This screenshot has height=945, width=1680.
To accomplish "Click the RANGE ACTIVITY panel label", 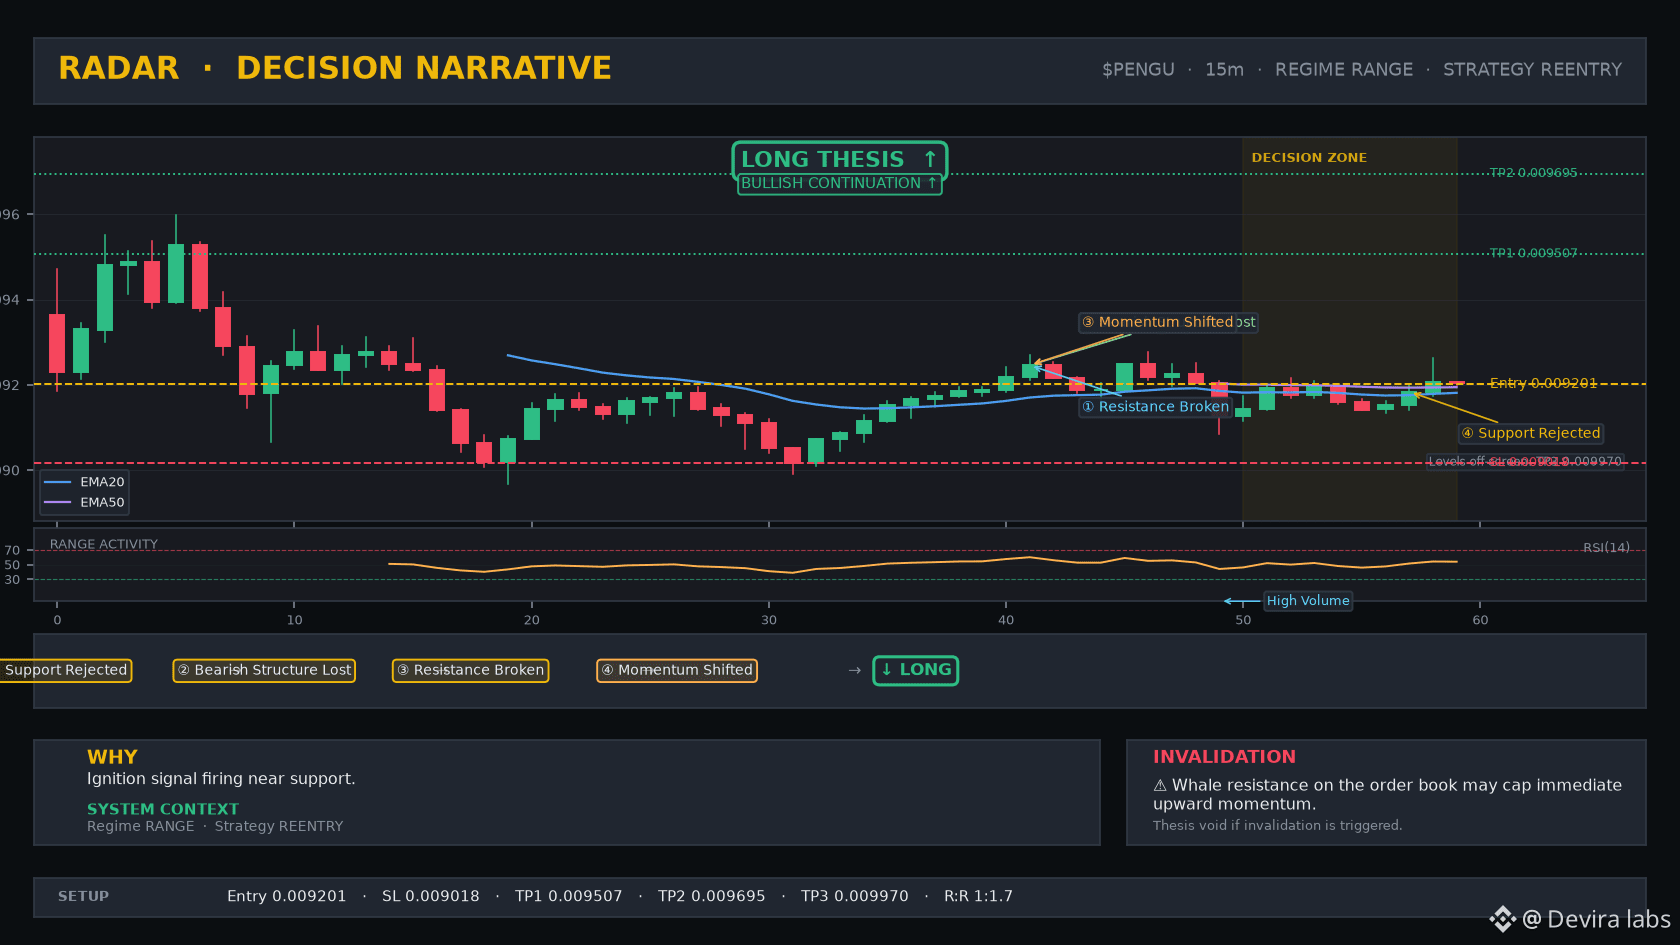I will pyautogui.click(x=104, y=545).
